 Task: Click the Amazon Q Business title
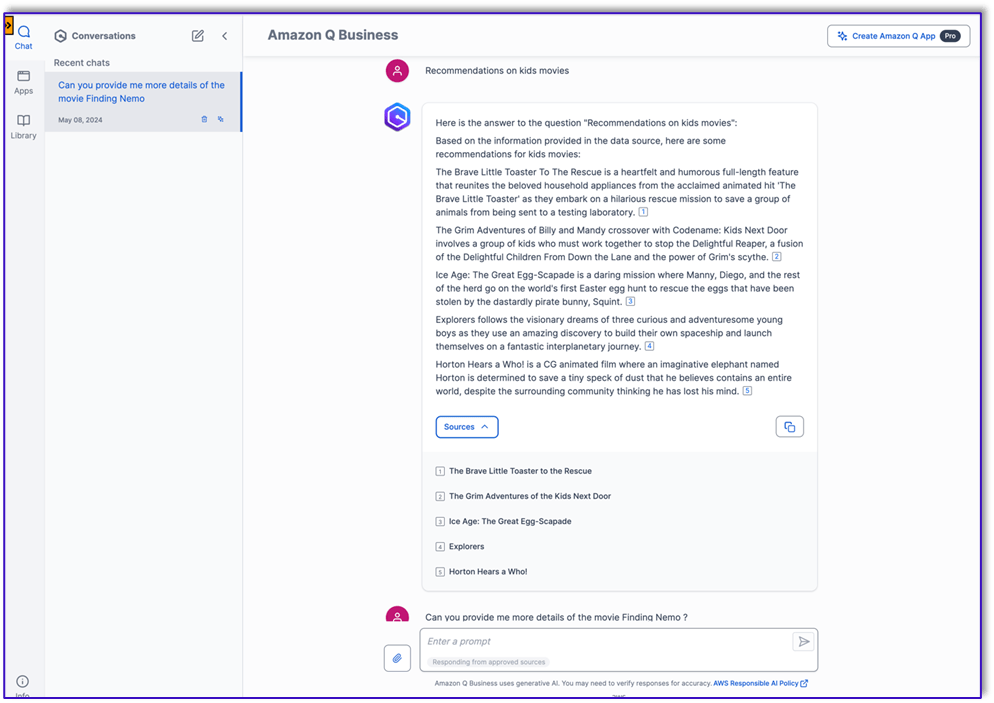pos(333,35)
